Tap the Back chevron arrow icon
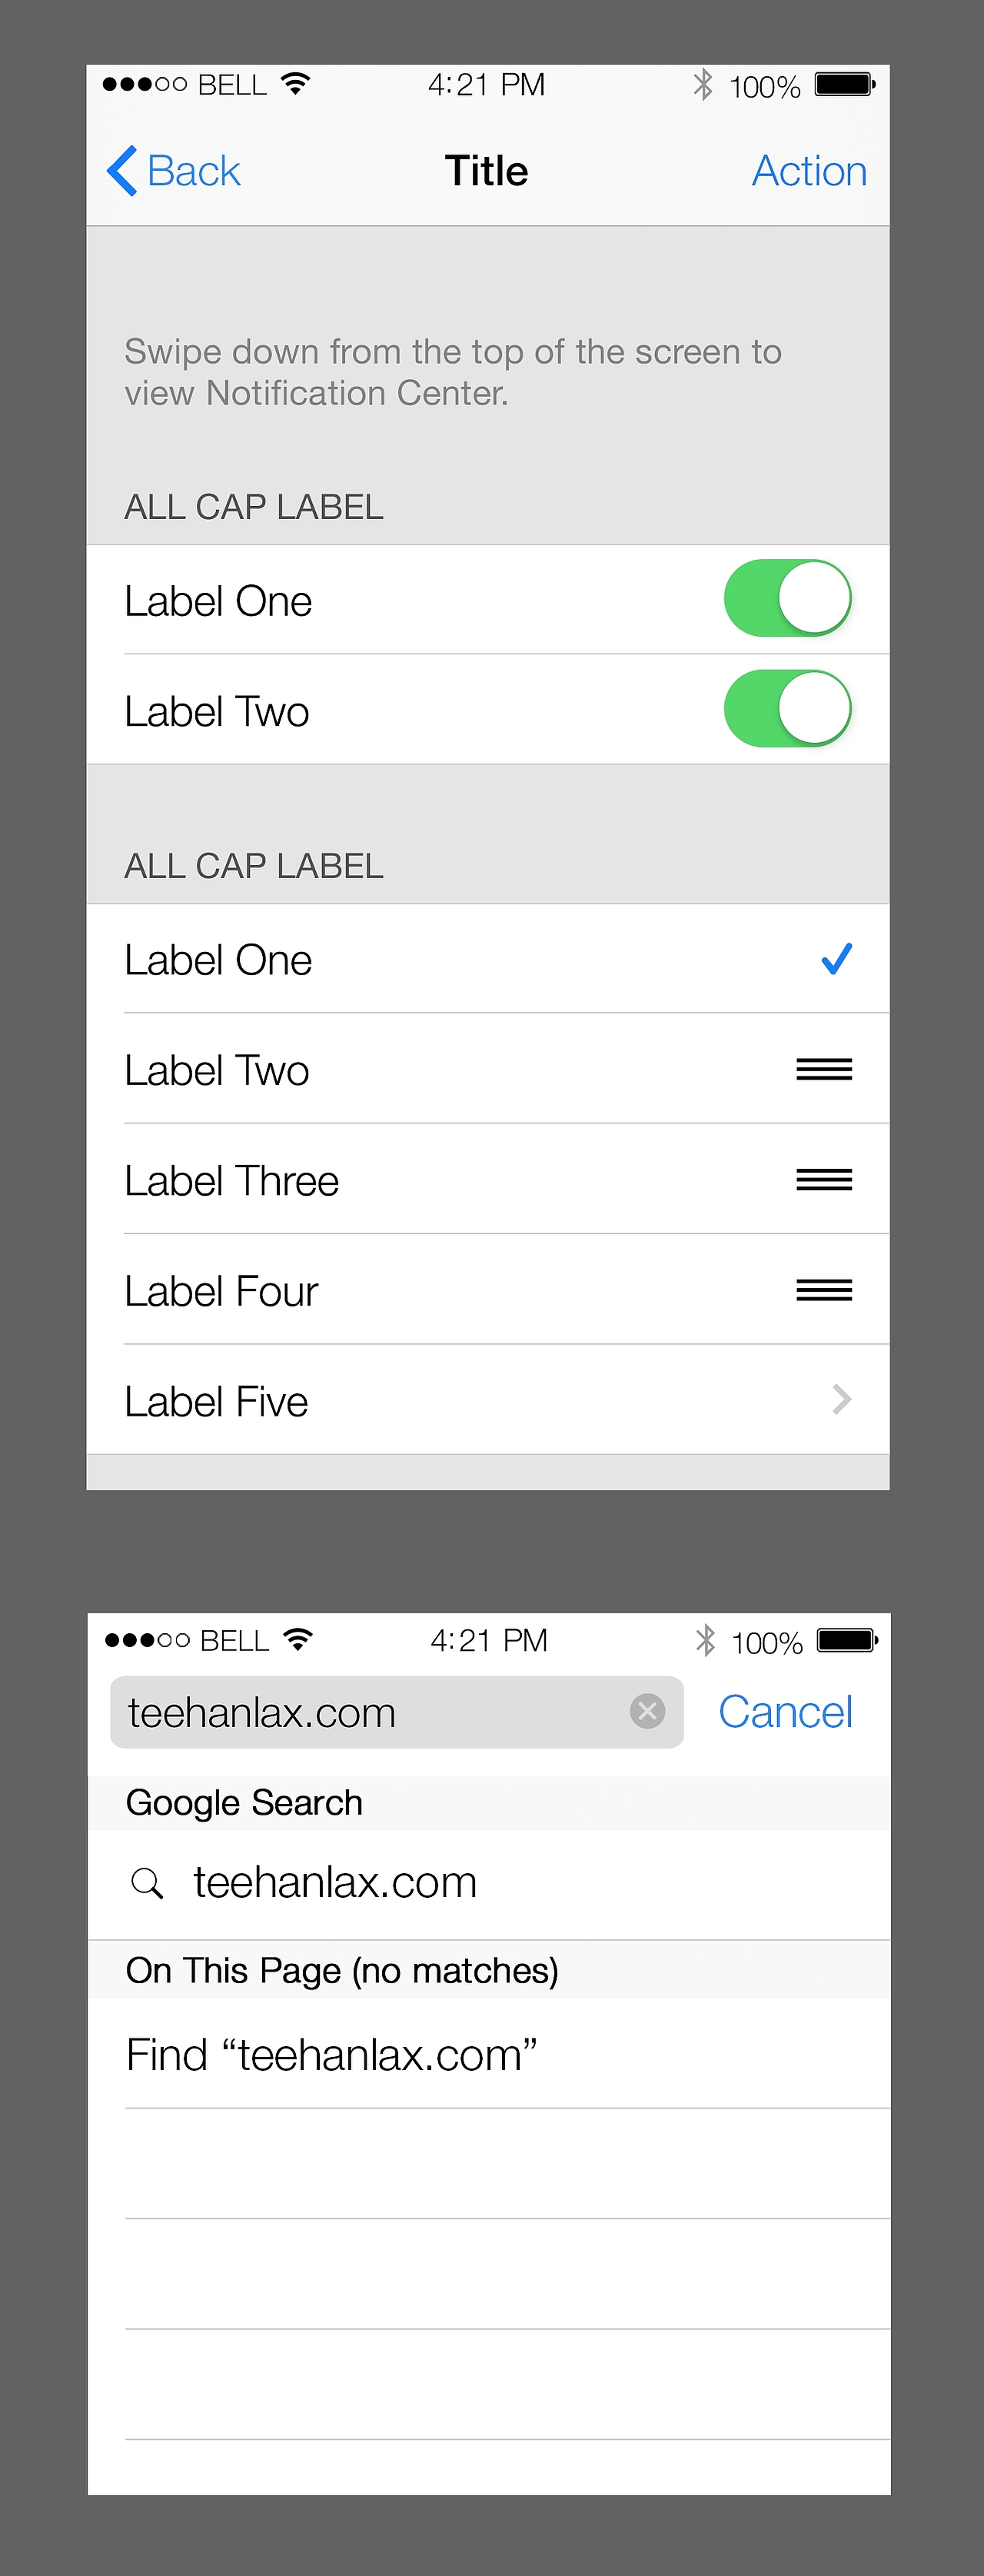This screenshot has width=984, height=2576. coord(122,171)
